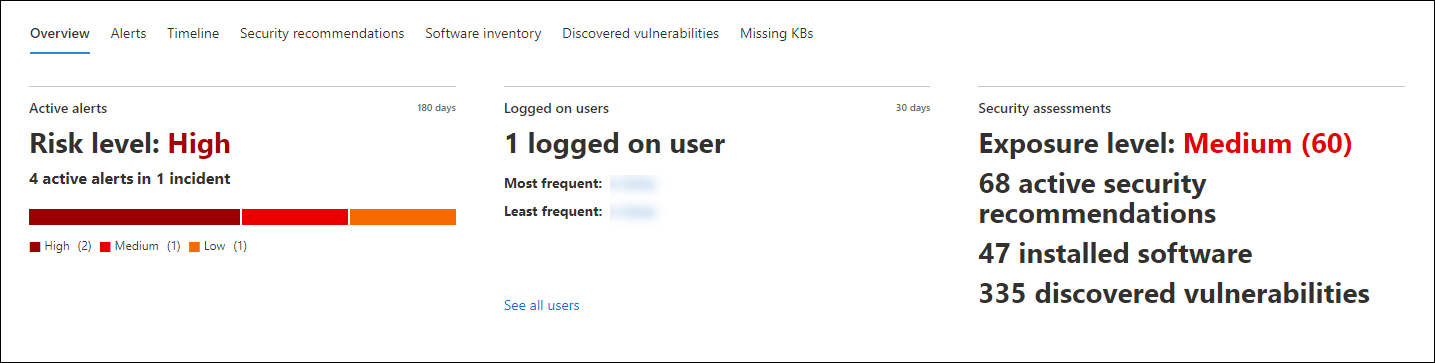Screen dimensions: 1435x363
Task: Click the orange Low severity bar segment
Action: point(403,217)
